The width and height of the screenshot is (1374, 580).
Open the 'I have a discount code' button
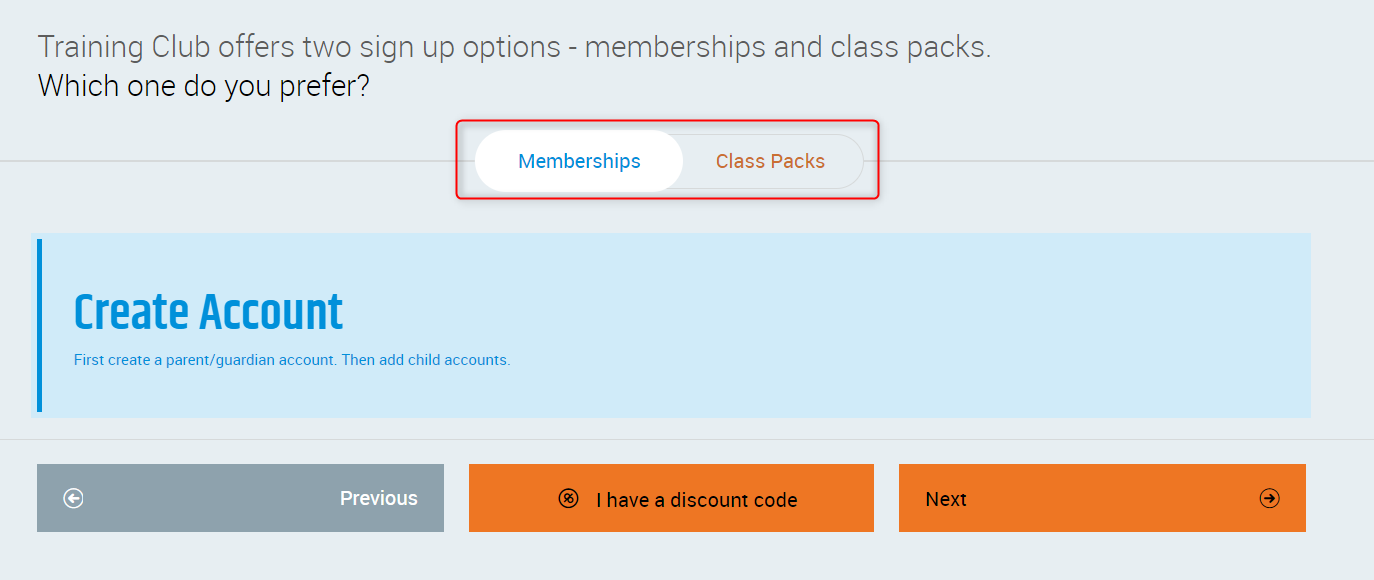(671, 498)
